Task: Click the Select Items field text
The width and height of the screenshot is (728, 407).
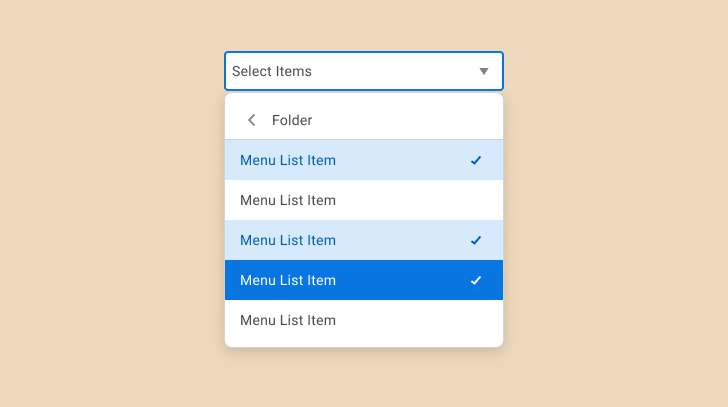Action: point(272,71)
